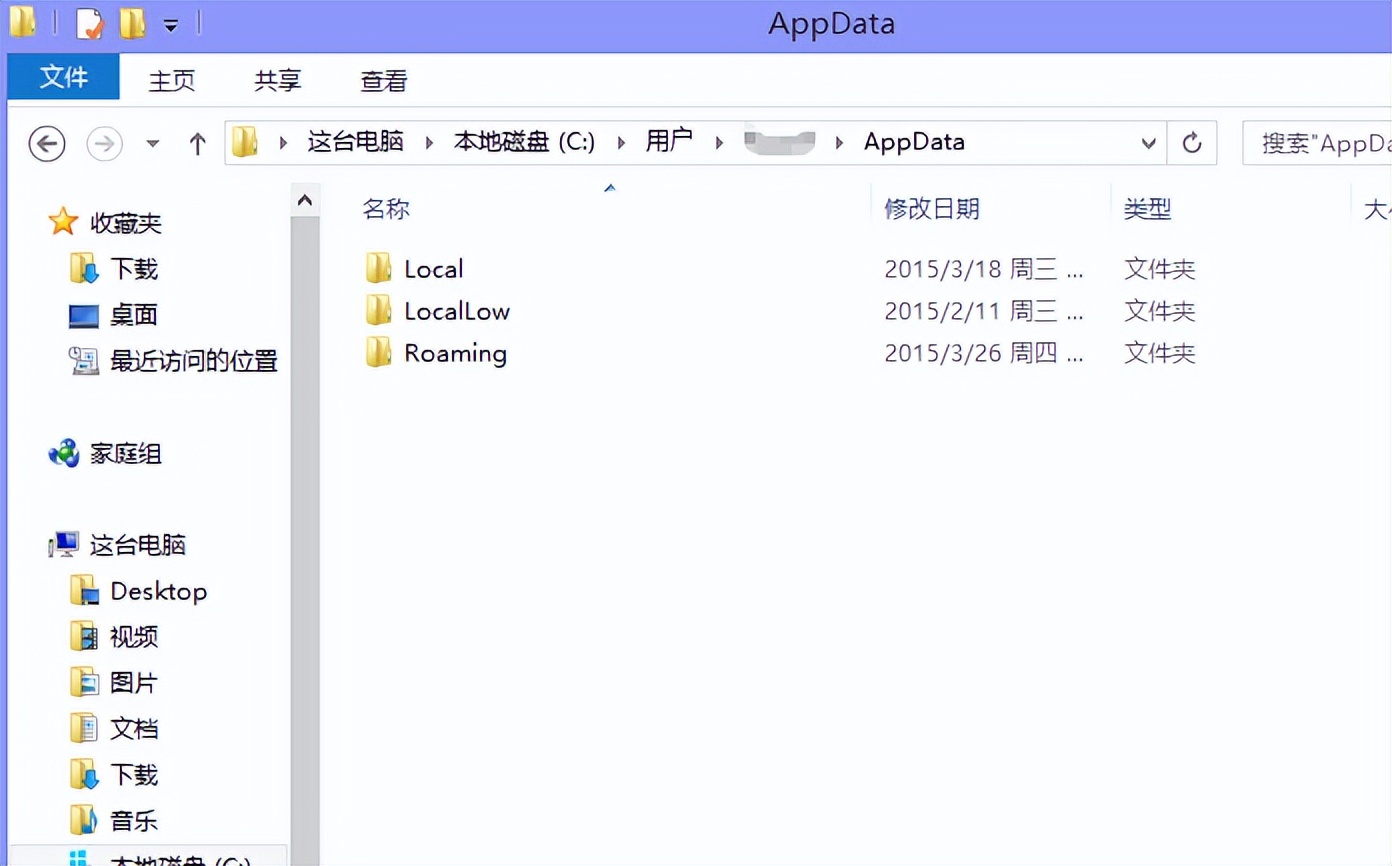The width and height of the screenshot is (1392, 866).
Task: Select the LocalLow folder icon
Action: pos(378,310)
